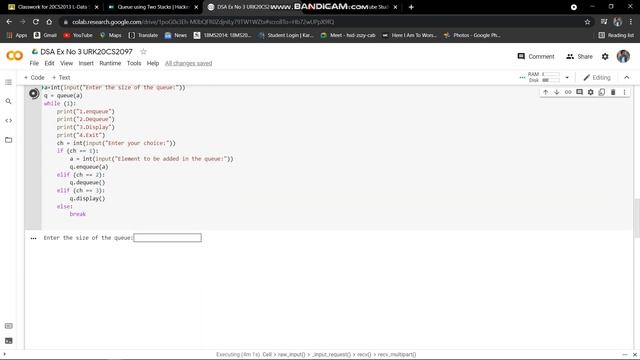Open the Translate bookmark
640x360 pixels.
click(x=143, y=35)
